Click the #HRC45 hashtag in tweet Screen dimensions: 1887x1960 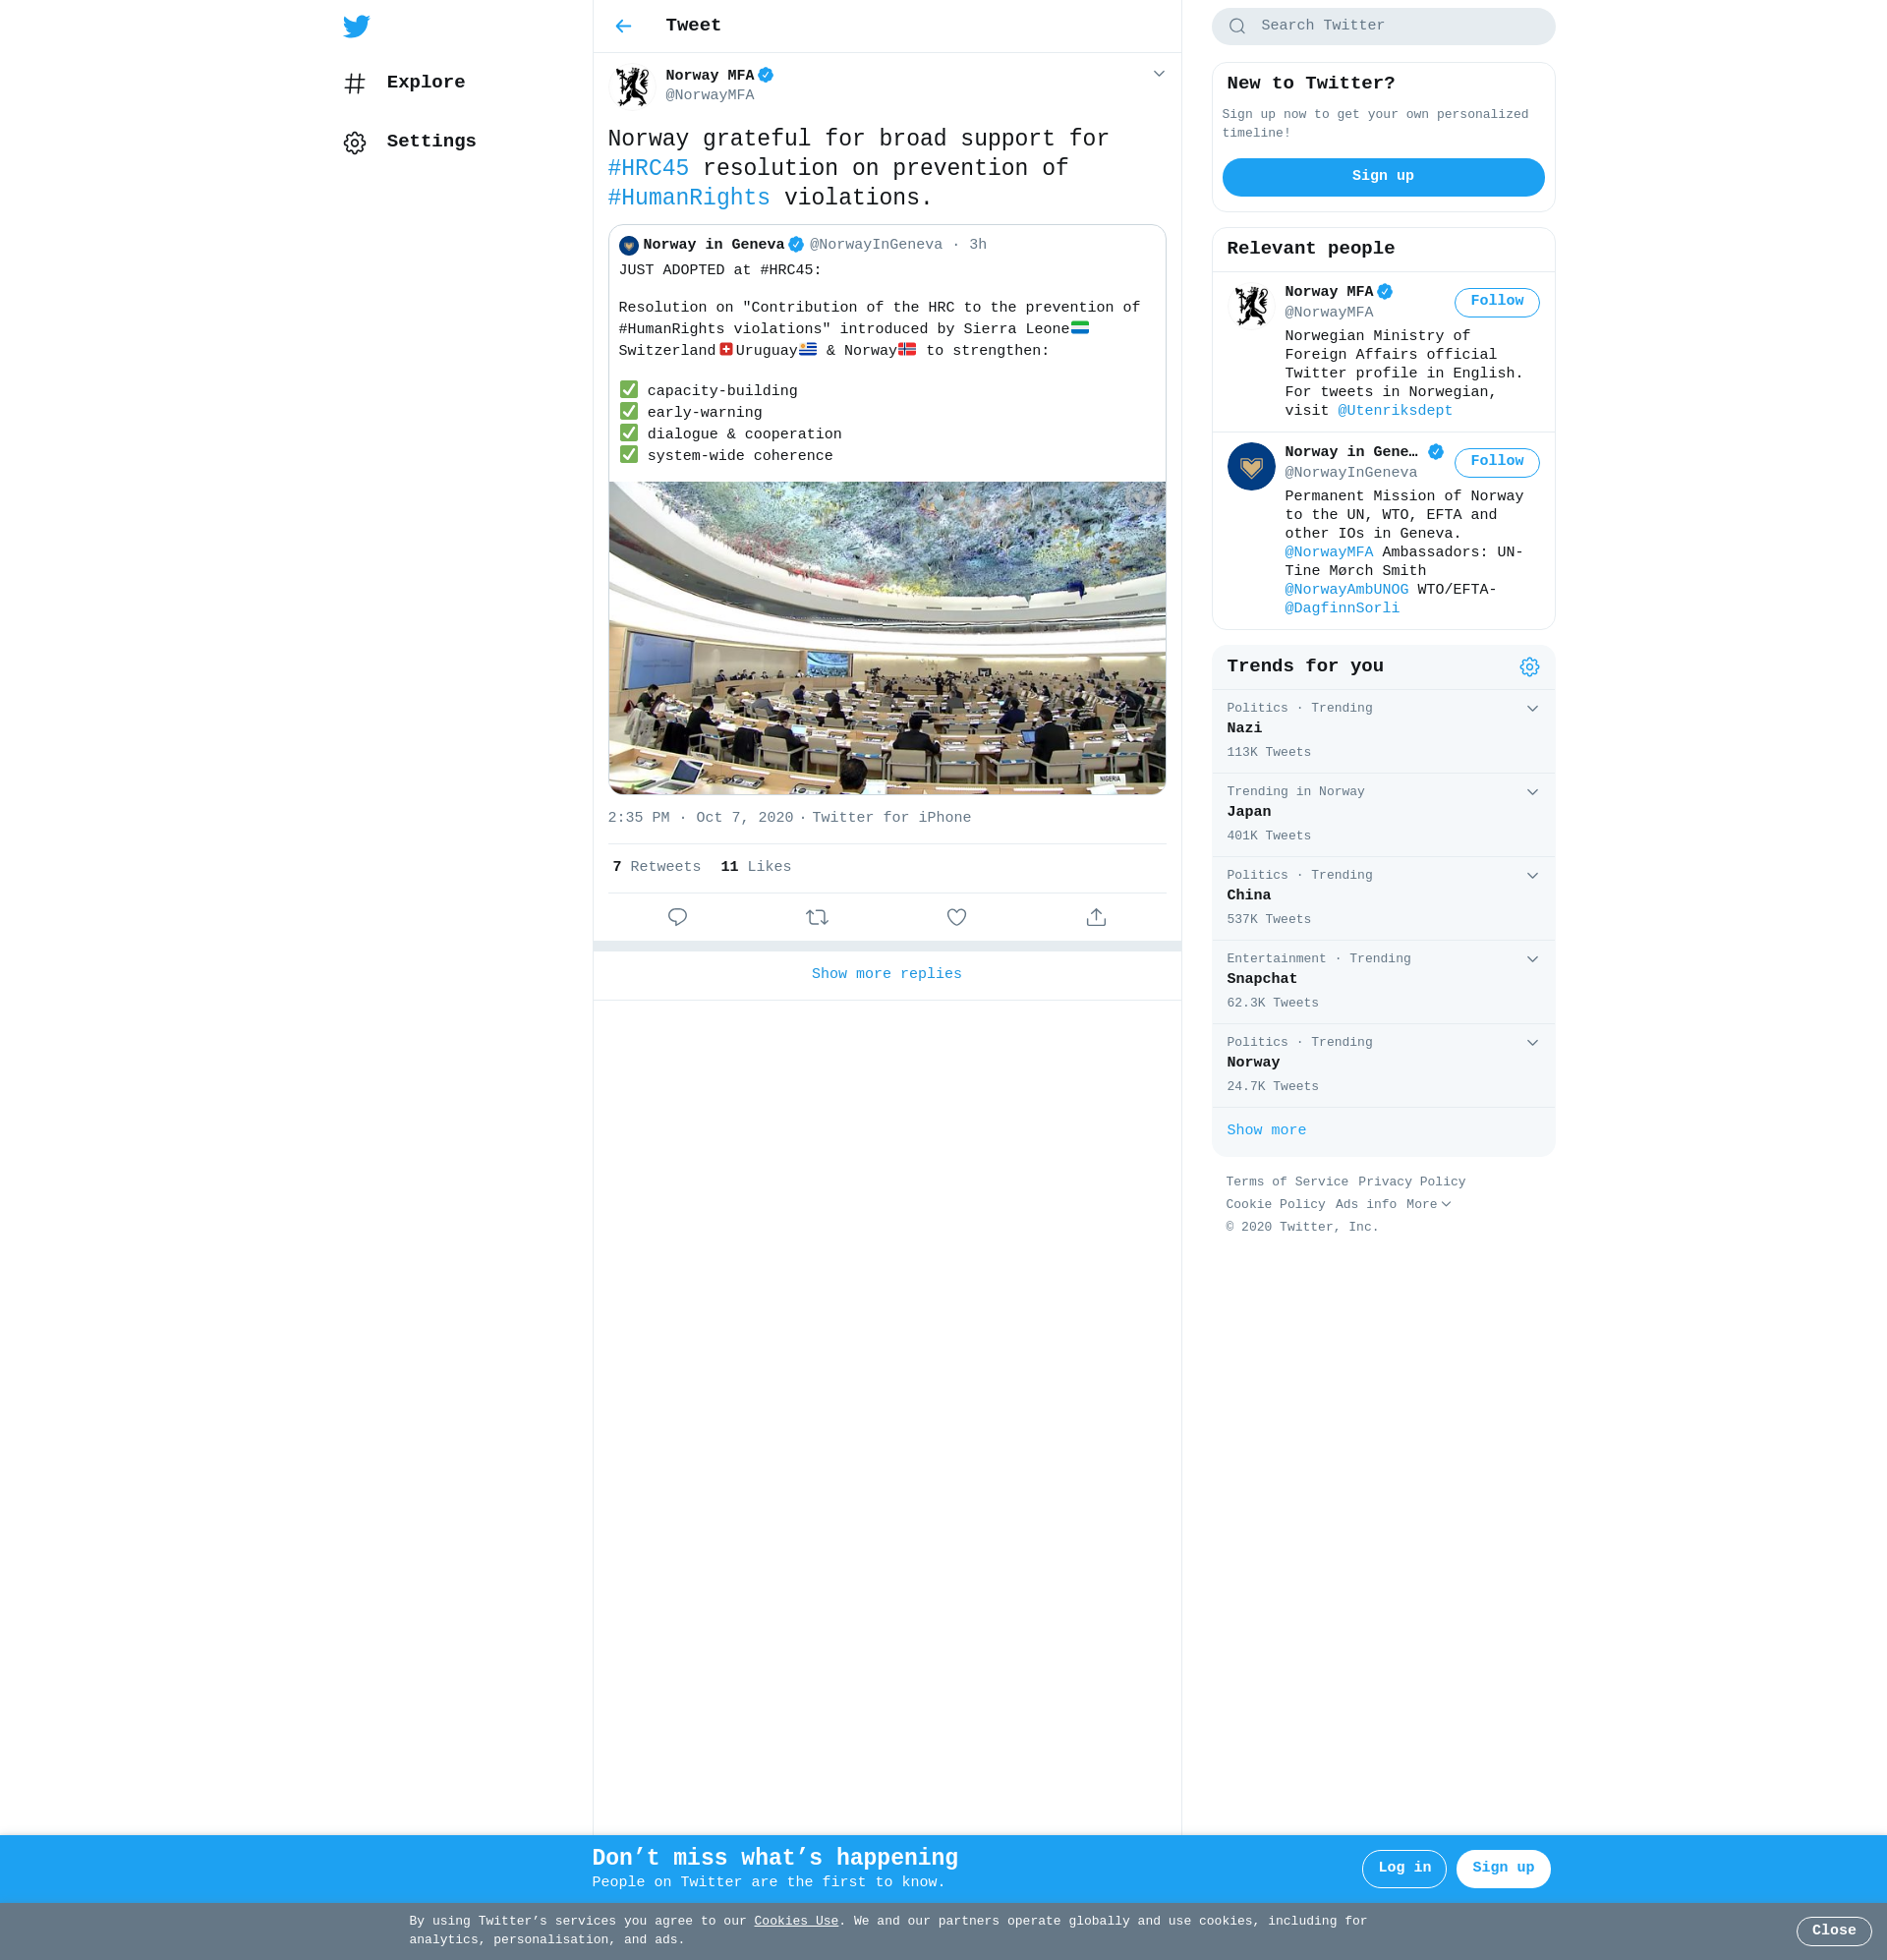648,168
